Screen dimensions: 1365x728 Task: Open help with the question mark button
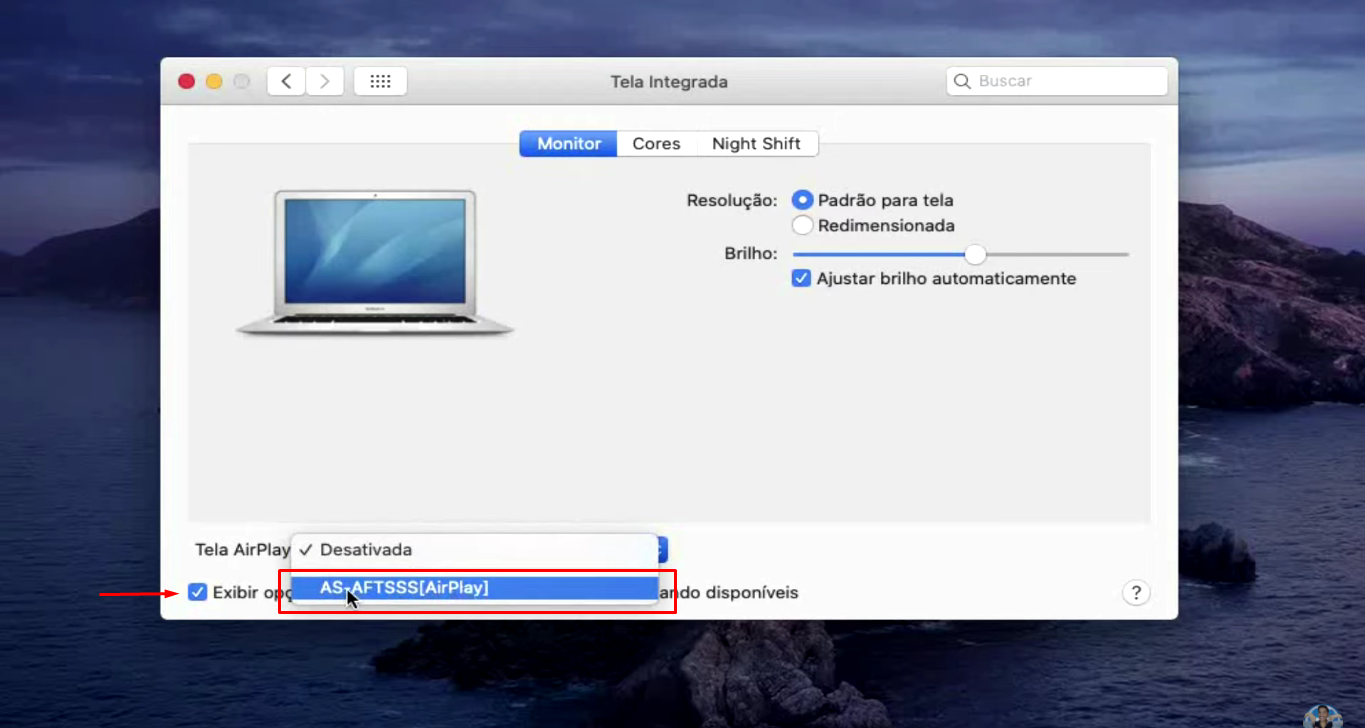(x=1135, y=593)
